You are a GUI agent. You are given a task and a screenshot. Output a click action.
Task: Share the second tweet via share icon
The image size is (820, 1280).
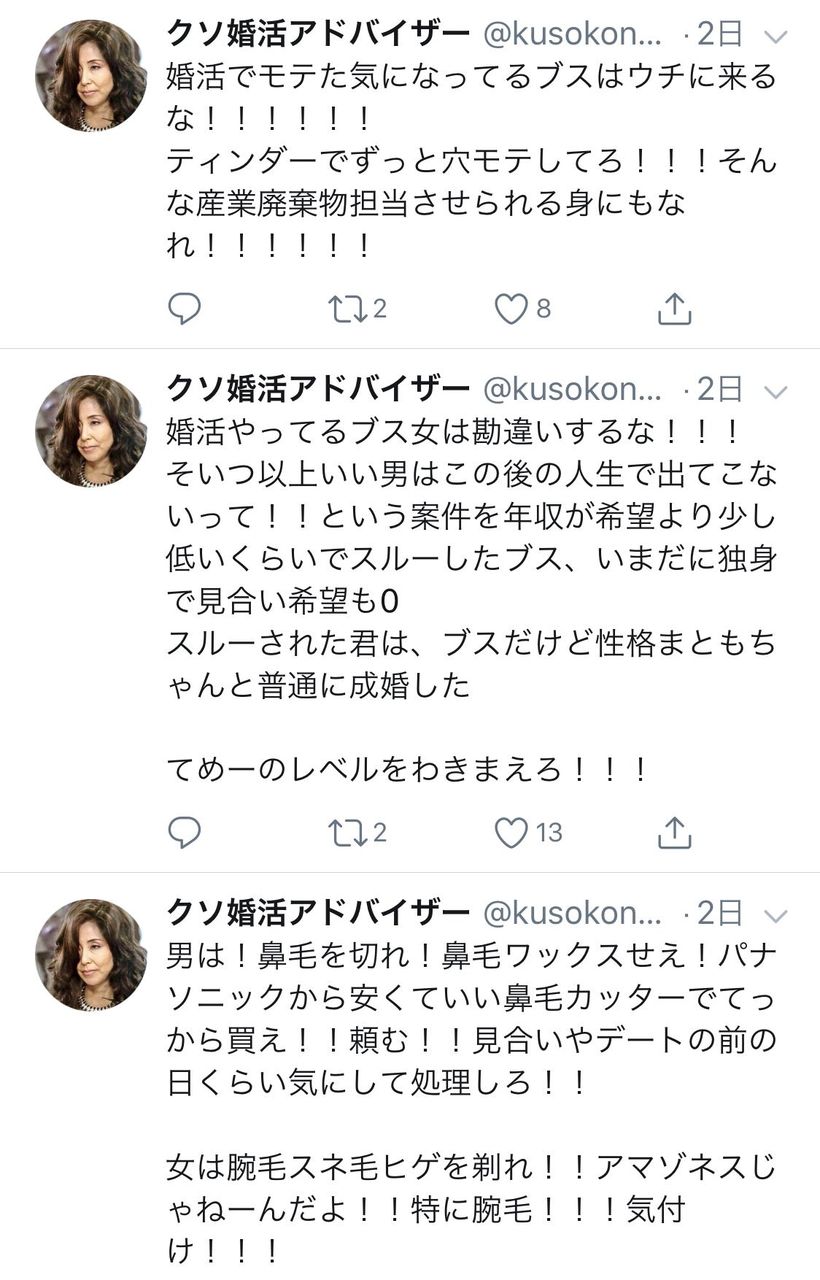(675, 832)
